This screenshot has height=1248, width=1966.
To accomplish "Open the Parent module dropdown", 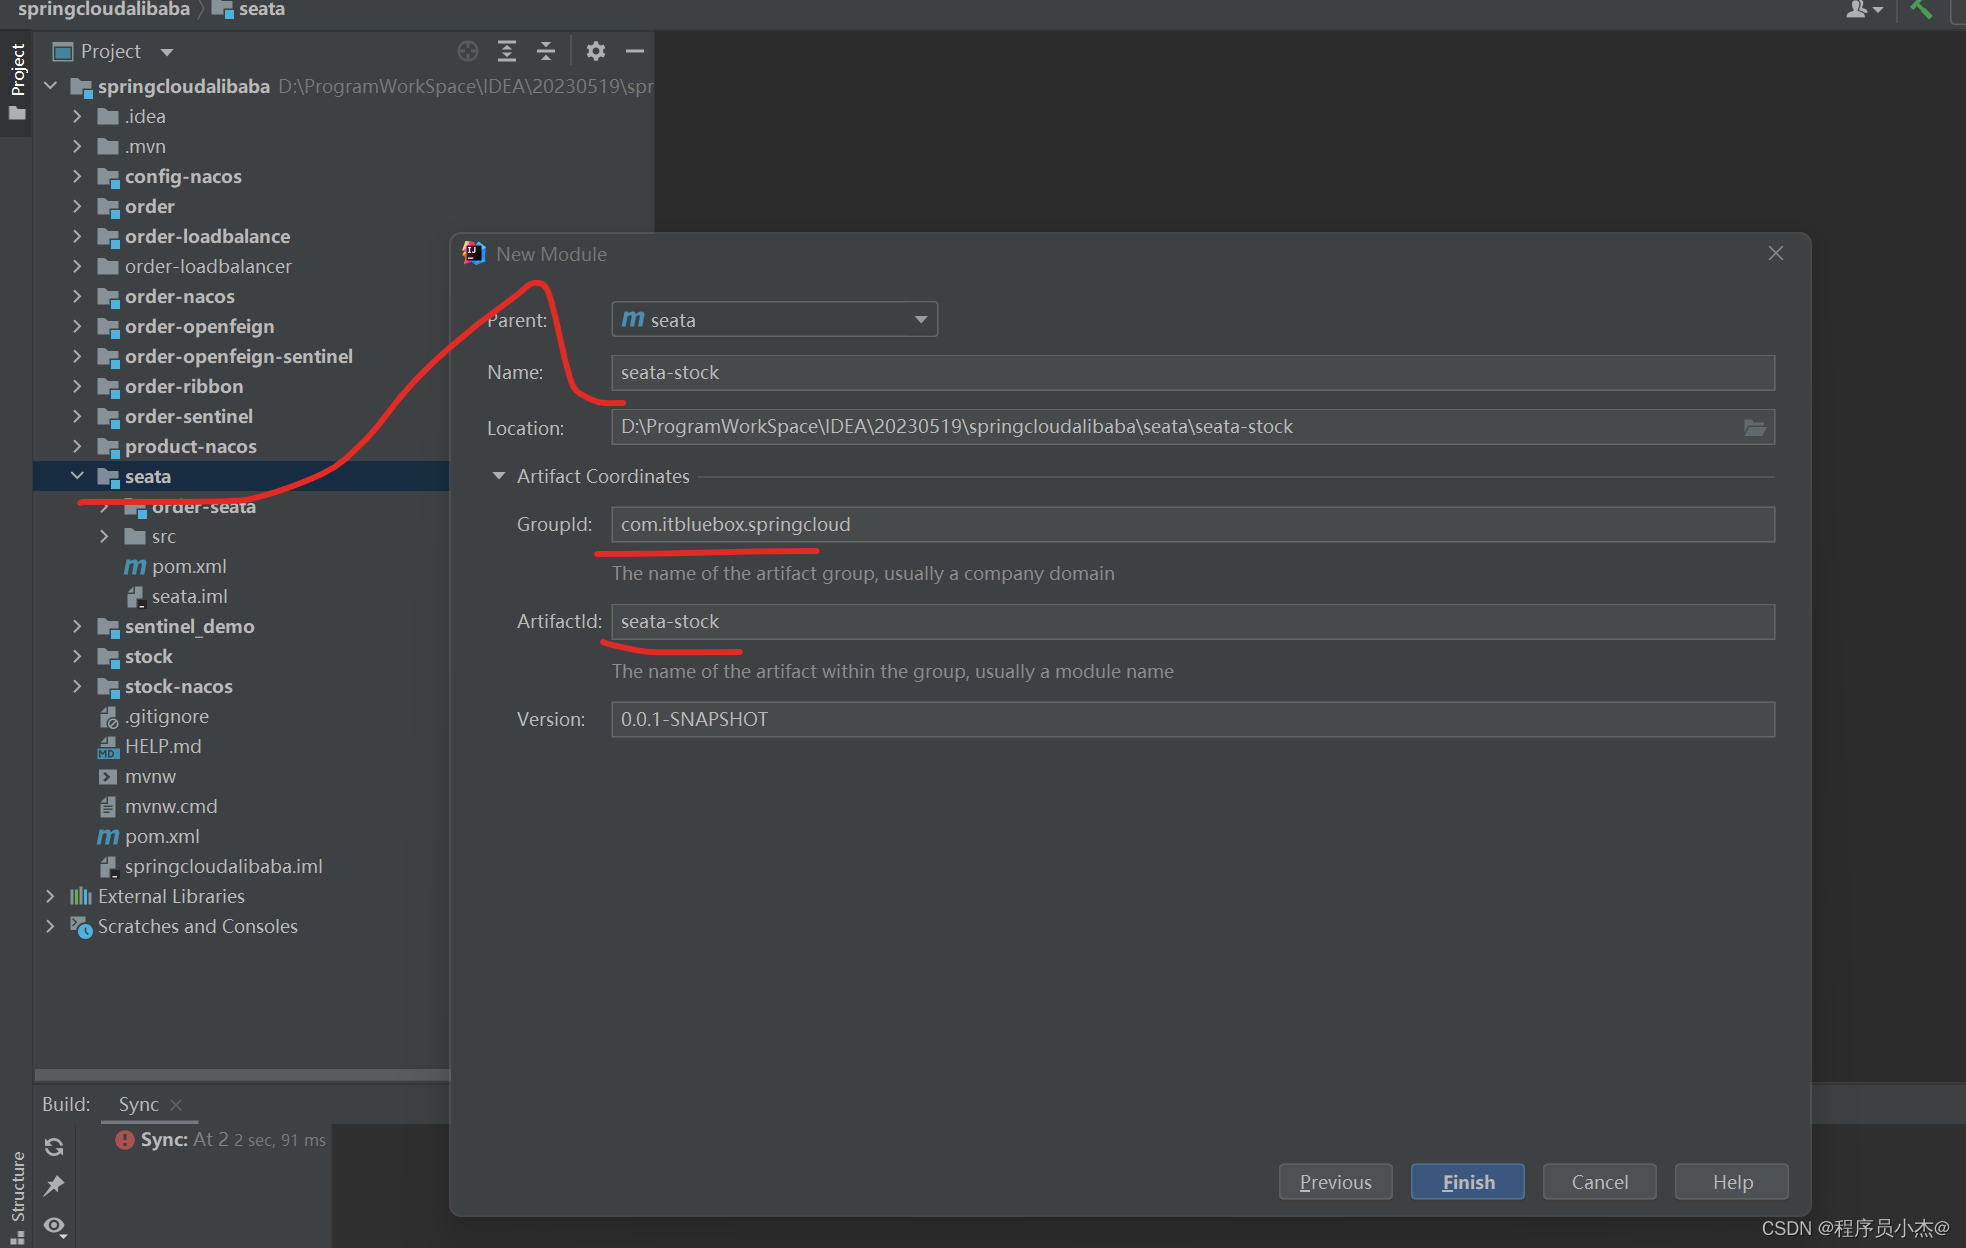I will tap(774, 320).
